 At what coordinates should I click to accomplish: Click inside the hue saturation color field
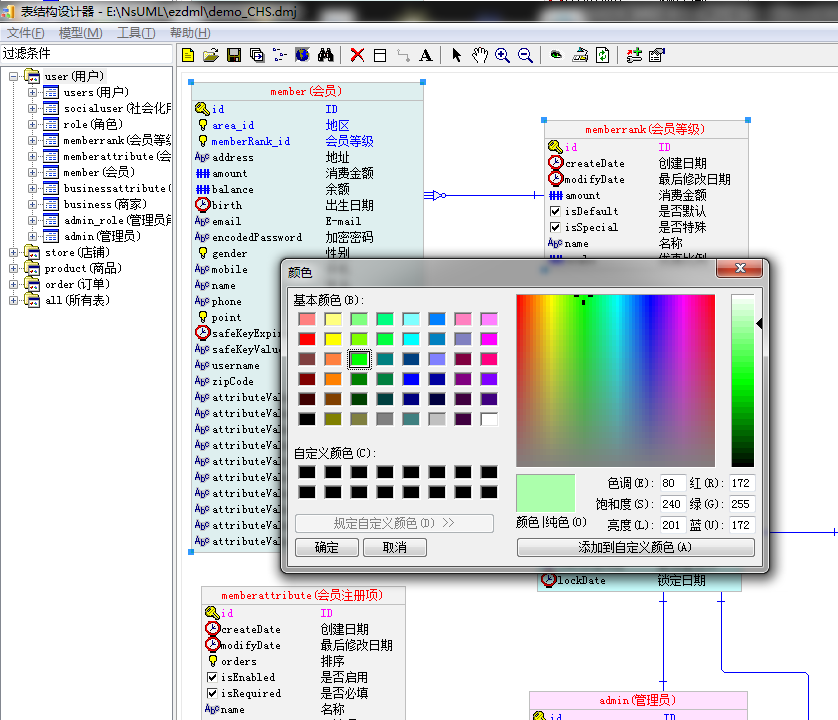tap(615, 381)
